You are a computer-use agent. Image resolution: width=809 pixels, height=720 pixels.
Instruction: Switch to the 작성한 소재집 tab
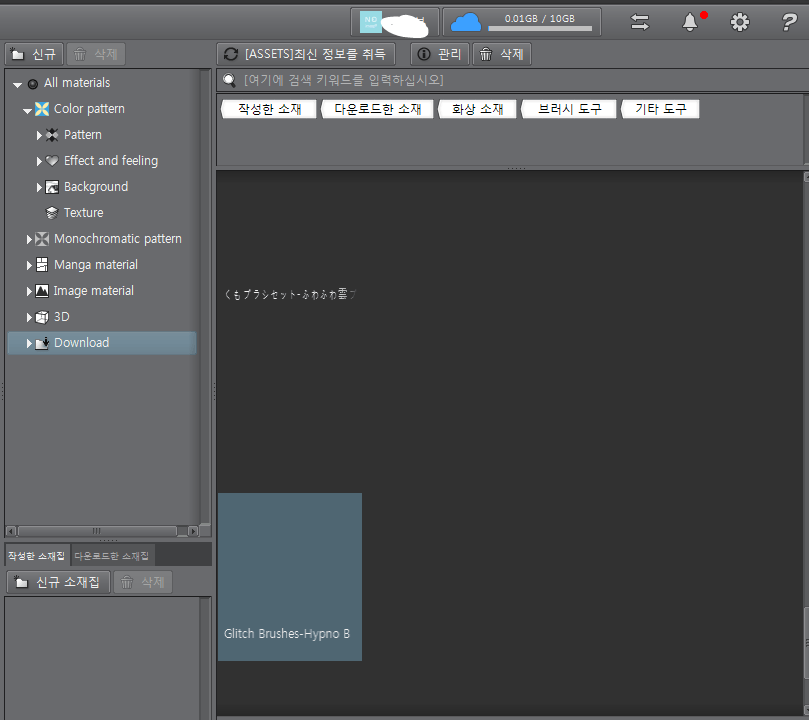(36, 555)
